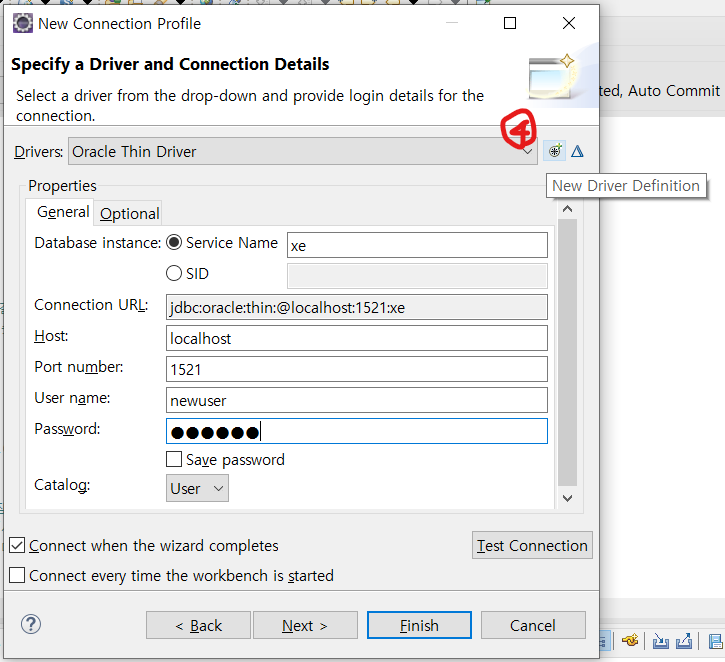The width and height of the screenshot is (725, 662).
Task: Enable Connect every time the workbench is started
Action: (17, 576)
